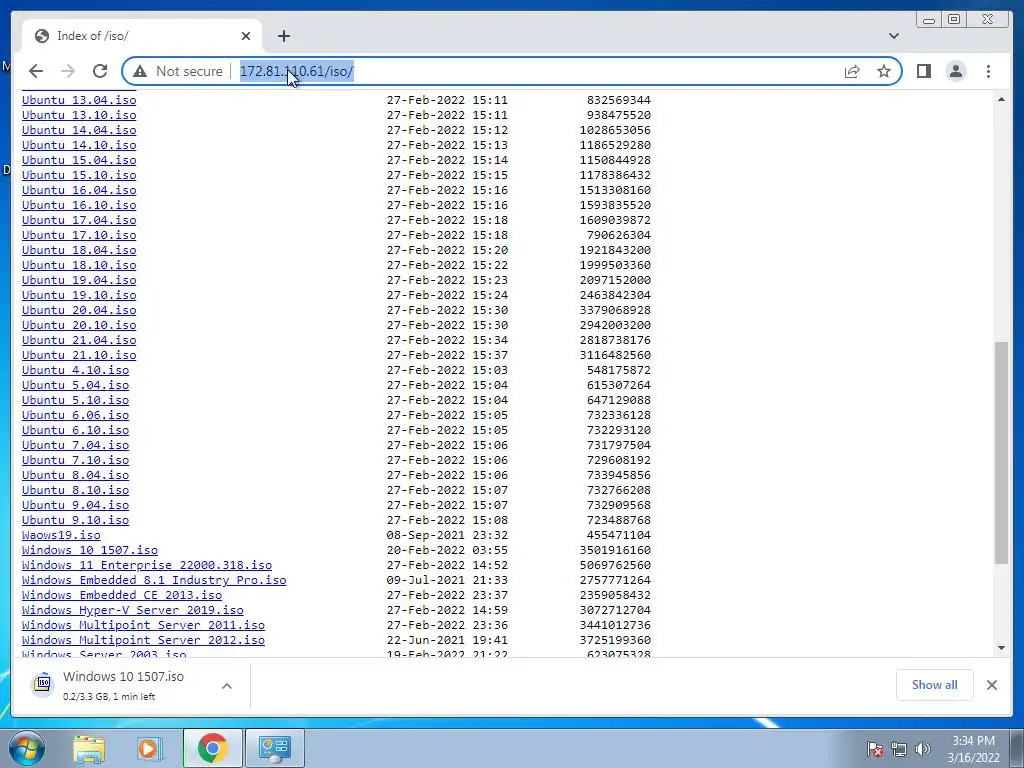This screenshot has height=768, width=1024.
Task: Download Ubuntu 16.04.iso
Action: click(x=79, y=190)
